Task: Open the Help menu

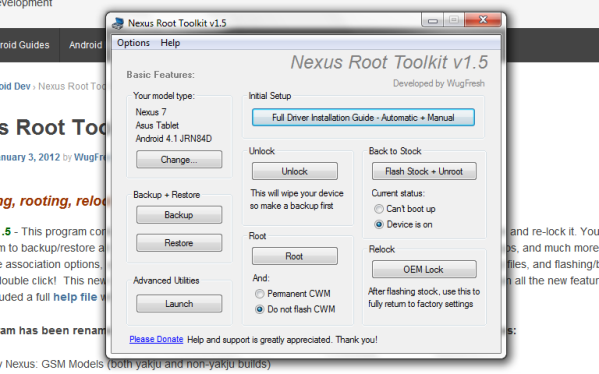Action: 170,43
